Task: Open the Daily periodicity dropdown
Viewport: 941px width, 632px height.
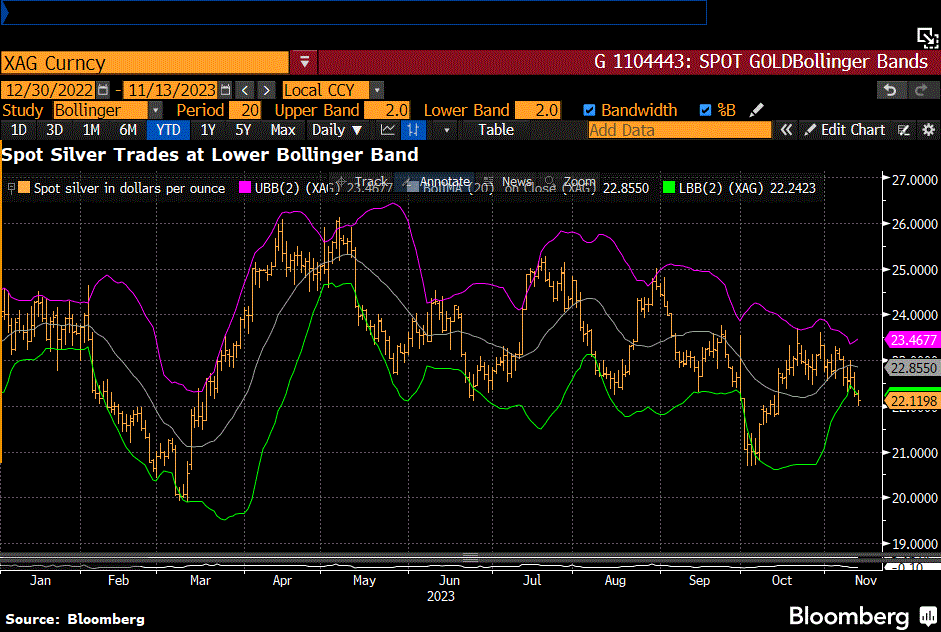Action: 337,130
